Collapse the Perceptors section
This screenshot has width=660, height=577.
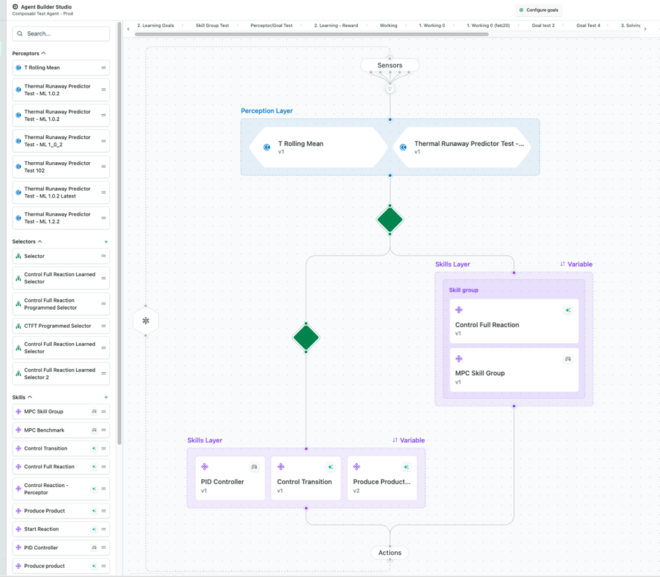click(x=43, y=53)
